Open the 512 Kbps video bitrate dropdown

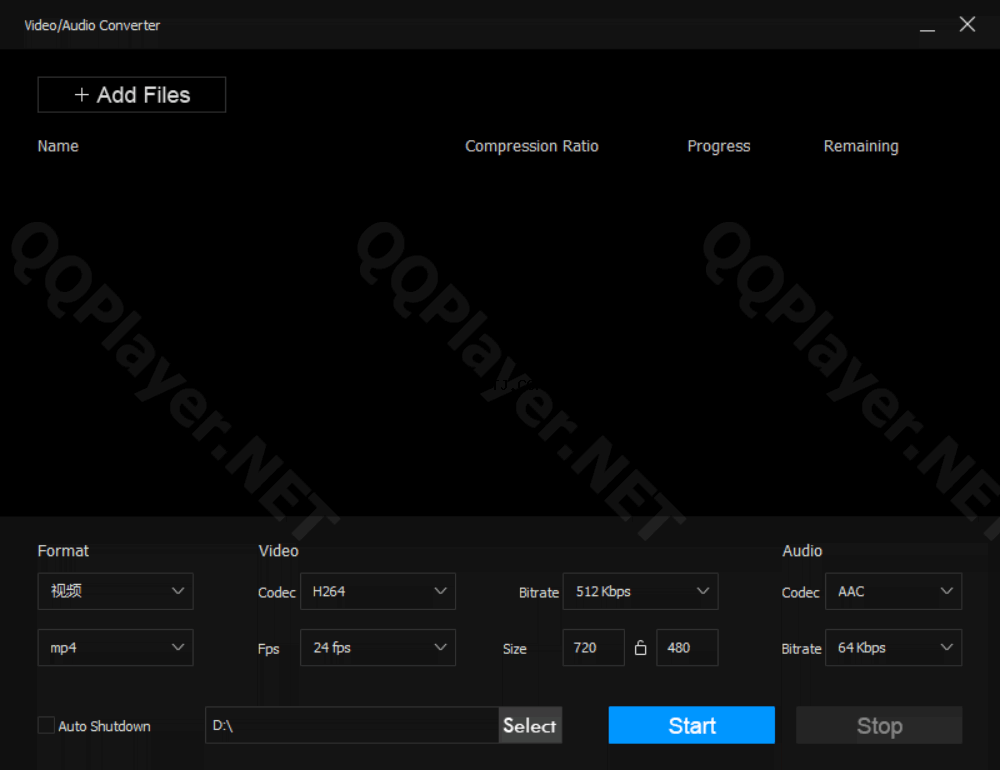640,591
